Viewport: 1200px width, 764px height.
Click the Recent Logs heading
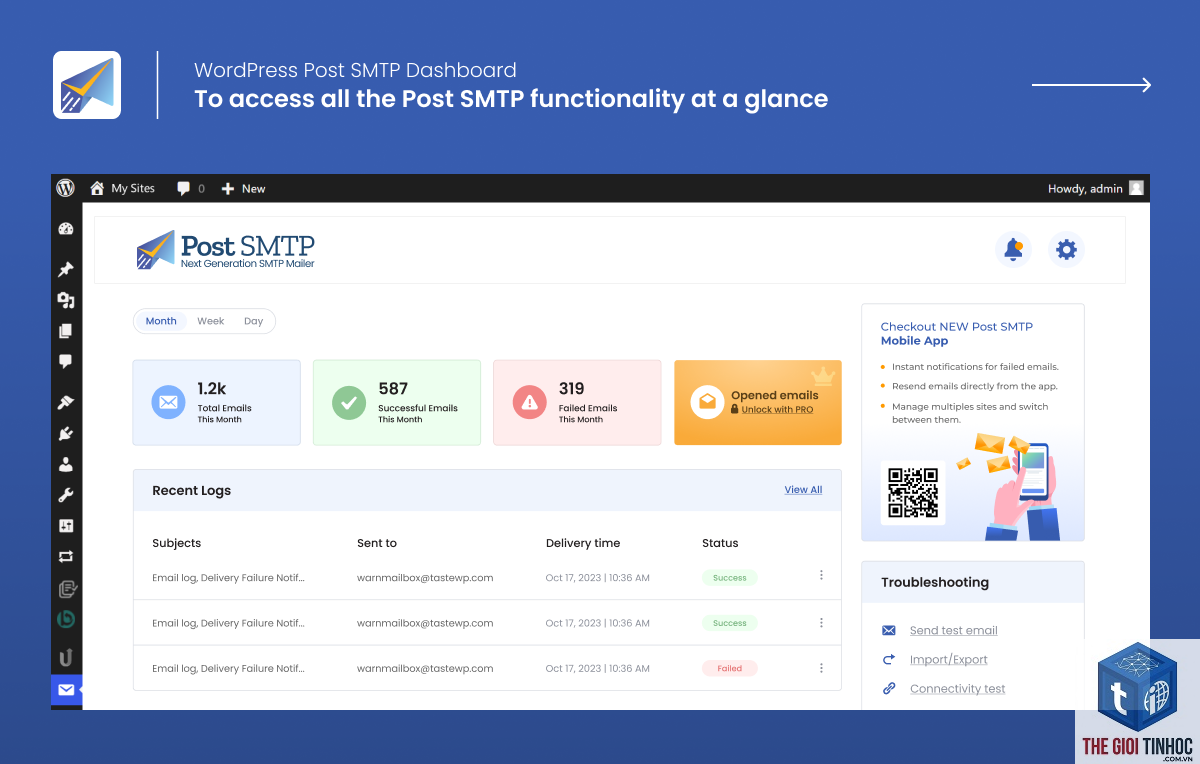[x=191, y=490]
